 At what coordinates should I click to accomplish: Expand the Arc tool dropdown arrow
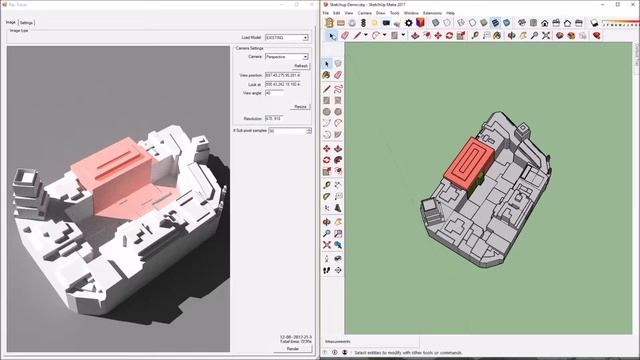pyautogui.click(x=384, y=36)
